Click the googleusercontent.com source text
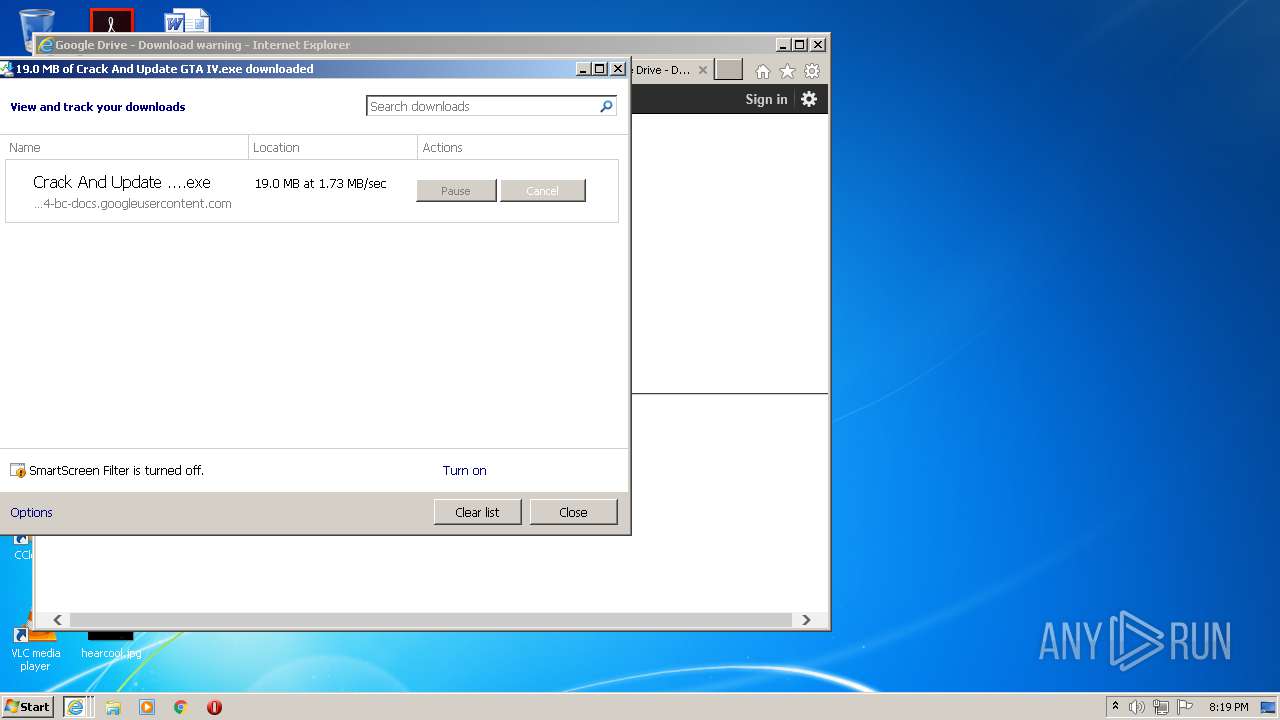The height and width of the screenshot is (720, 1280). click(x=133, y=203)
